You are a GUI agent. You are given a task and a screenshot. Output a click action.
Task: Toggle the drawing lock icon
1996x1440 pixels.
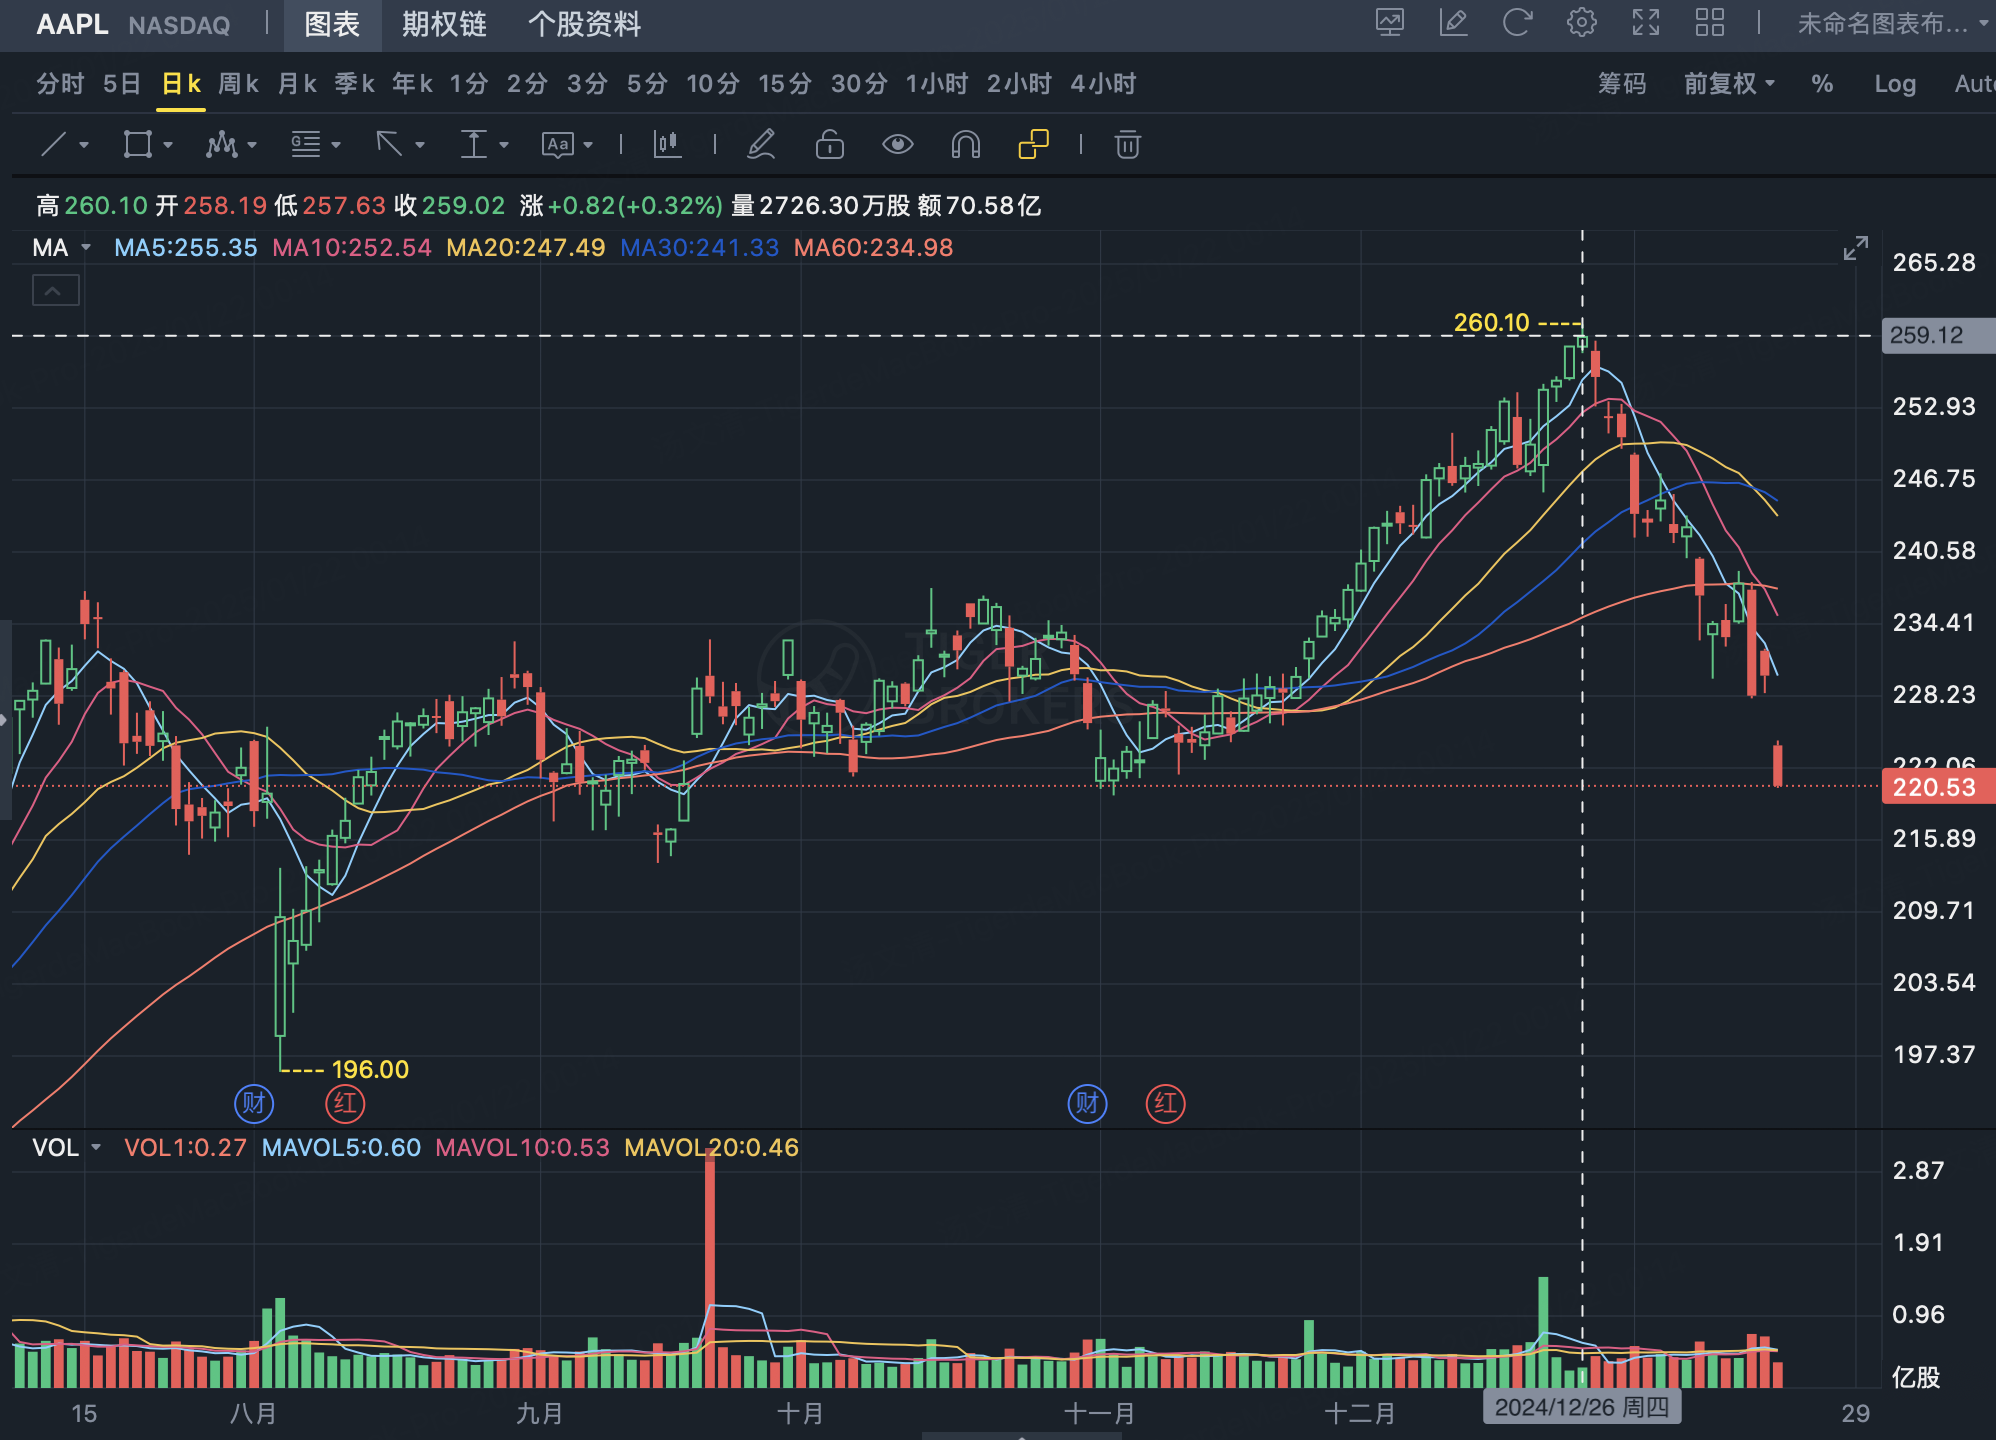pyautogui.click(x=829, y=145)
